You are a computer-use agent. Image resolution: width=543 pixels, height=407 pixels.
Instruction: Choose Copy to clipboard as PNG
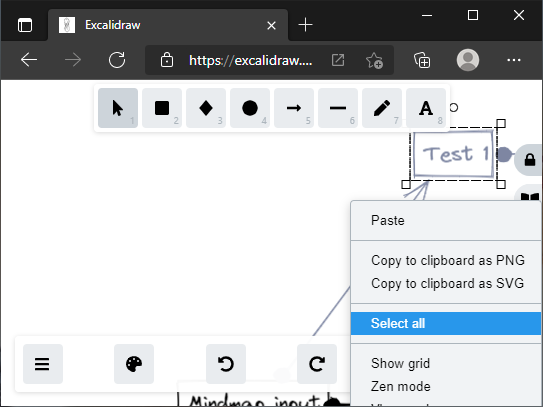[x=446, y=260]
